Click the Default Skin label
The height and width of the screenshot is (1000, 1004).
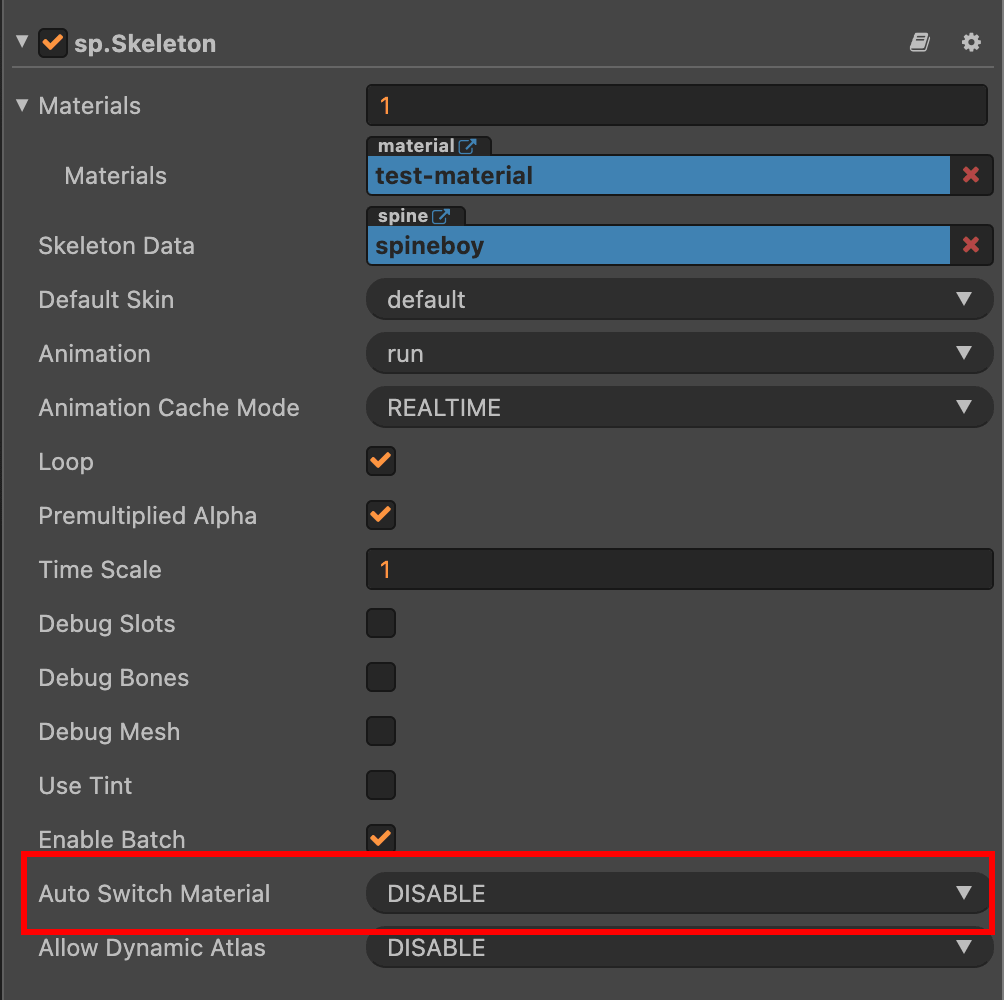point(106,300)
